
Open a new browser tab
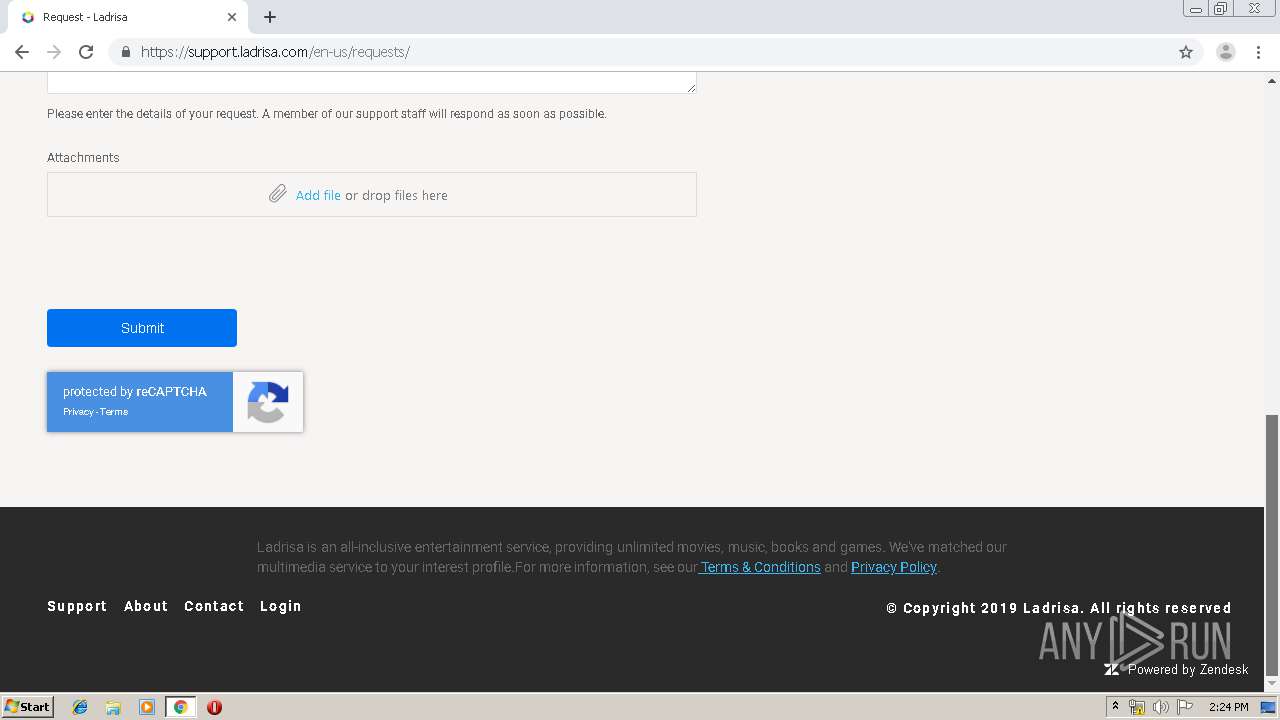click(x=270, y=17)
